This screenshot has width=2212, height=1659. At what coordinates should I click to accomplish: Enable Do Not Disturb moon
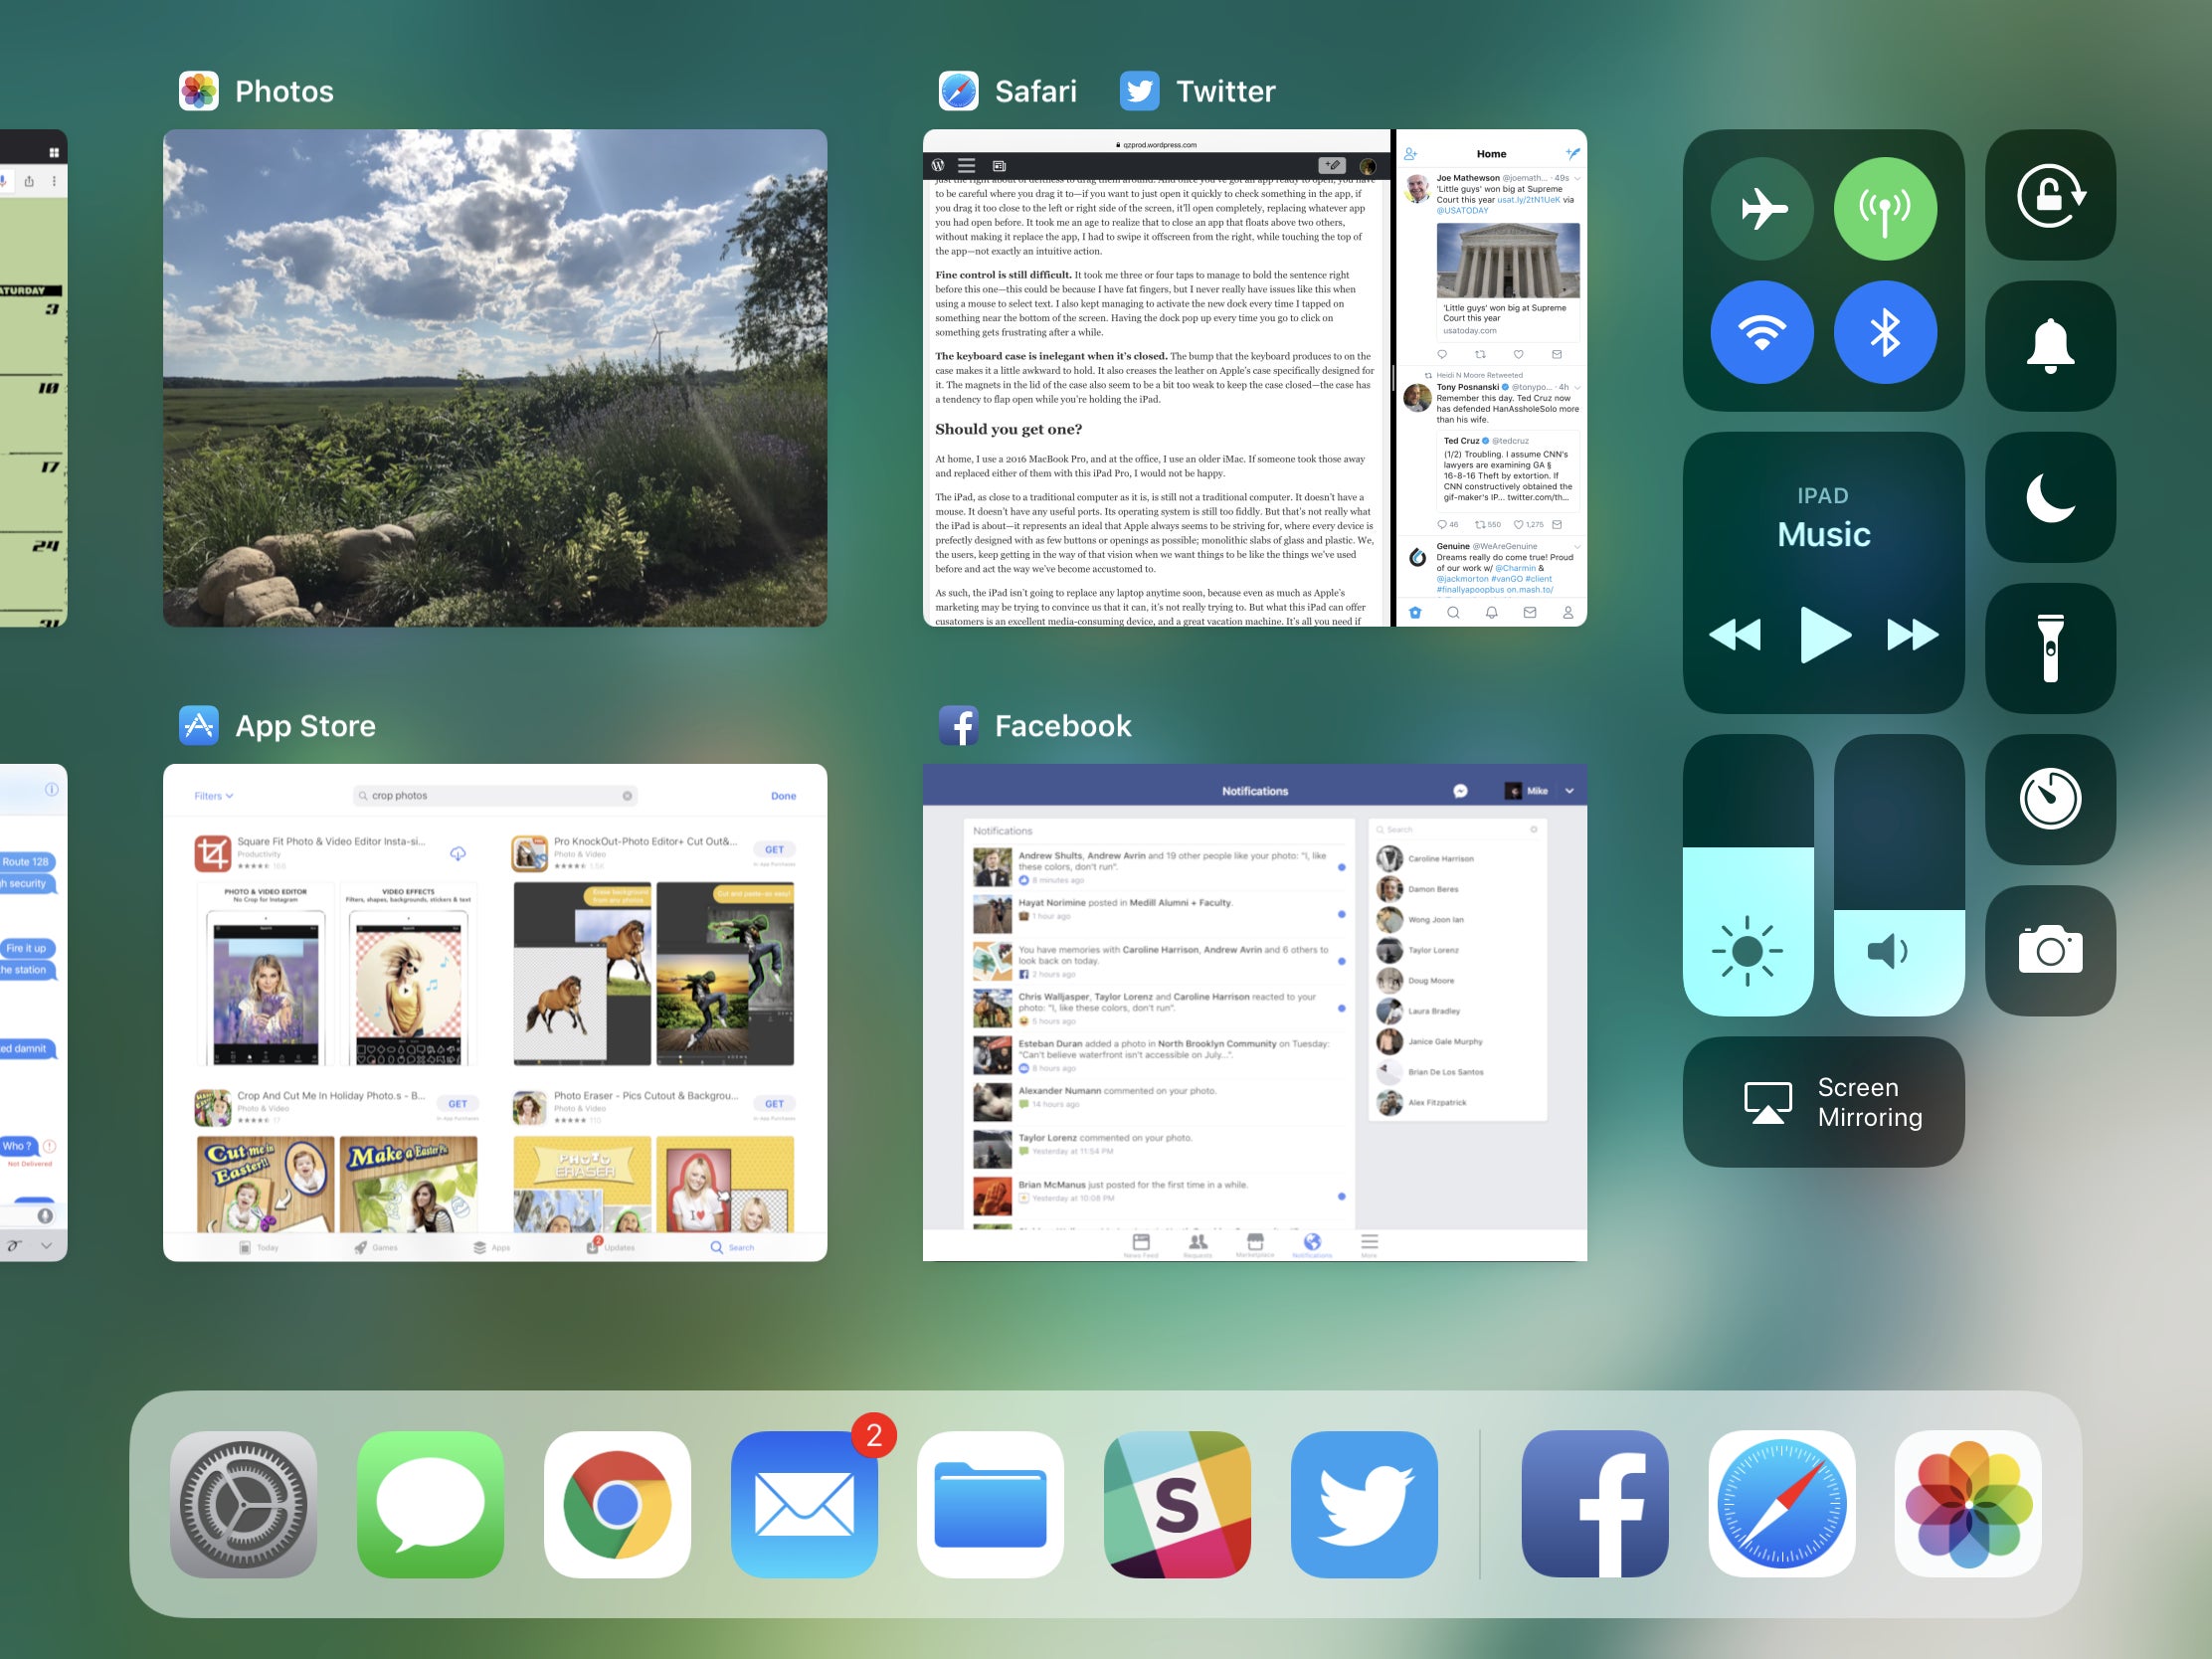[x=2050, y=497]
